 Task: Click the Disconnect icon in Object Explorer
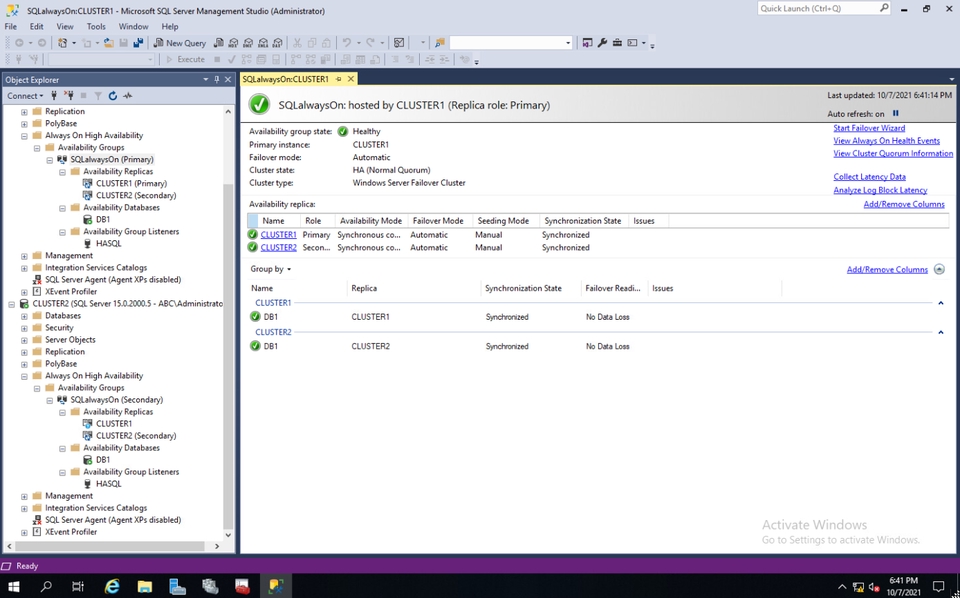pyautogui.click(x=68, y=96)
